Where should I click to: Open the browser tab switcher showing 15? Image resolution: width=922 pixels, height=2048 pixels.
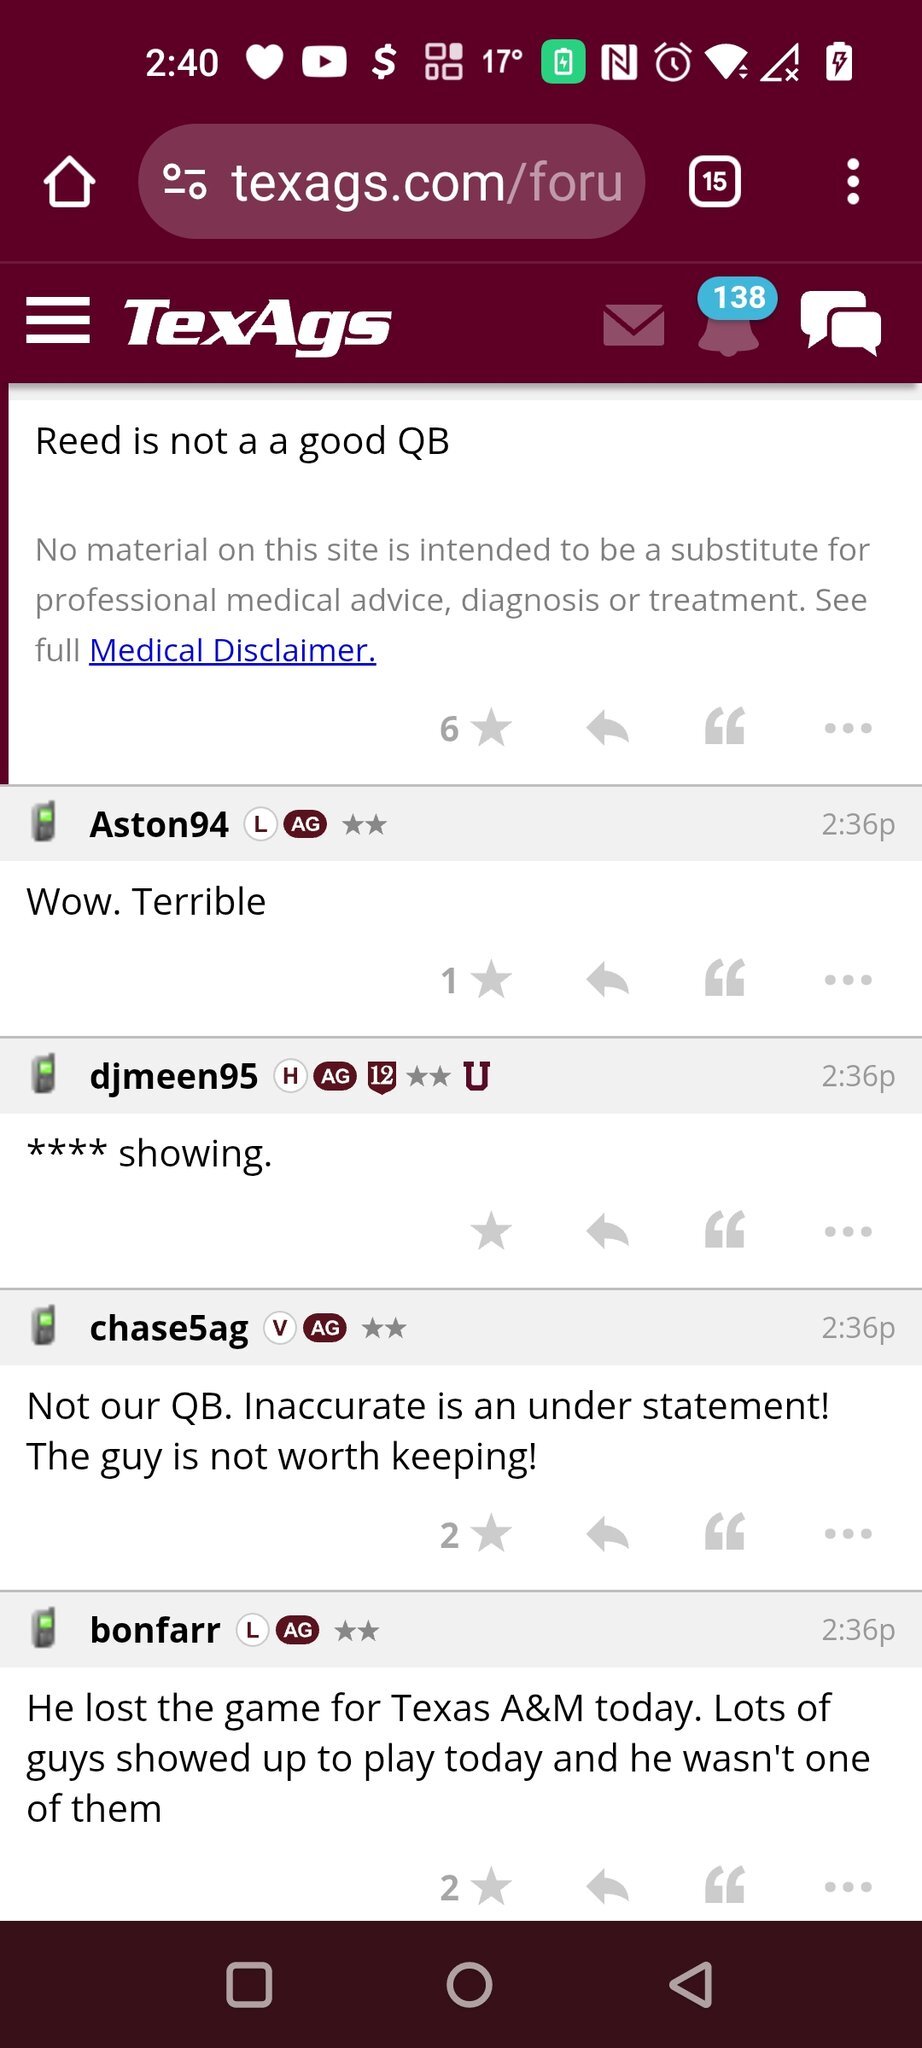click(714, 182)
